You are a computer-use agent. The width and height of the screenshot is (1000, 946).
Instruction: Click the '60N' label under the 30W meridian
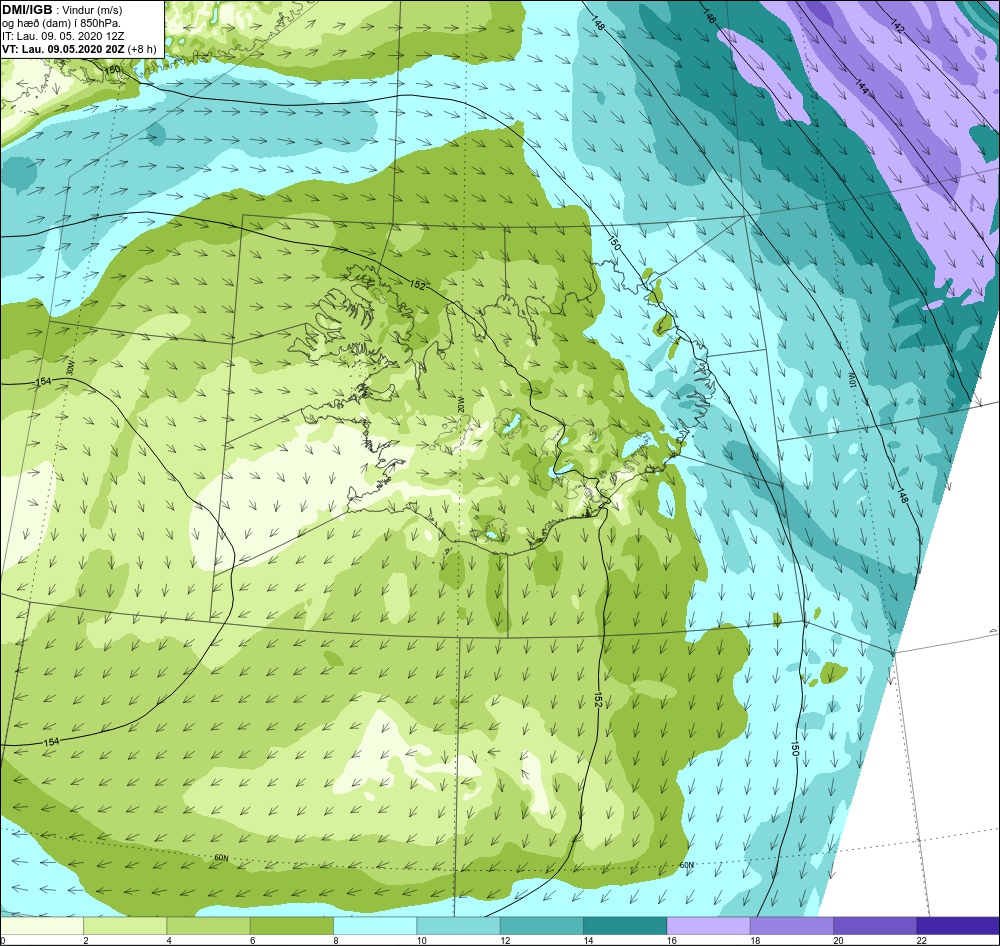[221, 858]
